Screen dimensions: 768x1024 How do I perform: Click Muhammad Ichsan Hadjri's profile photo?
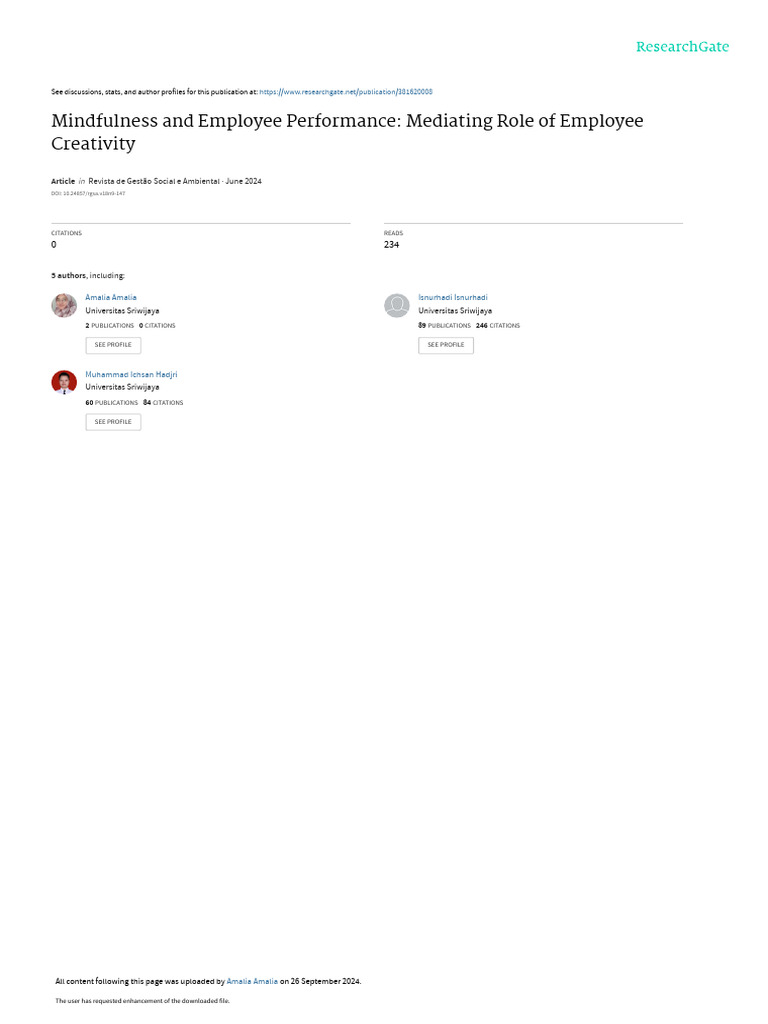[64, 382]
